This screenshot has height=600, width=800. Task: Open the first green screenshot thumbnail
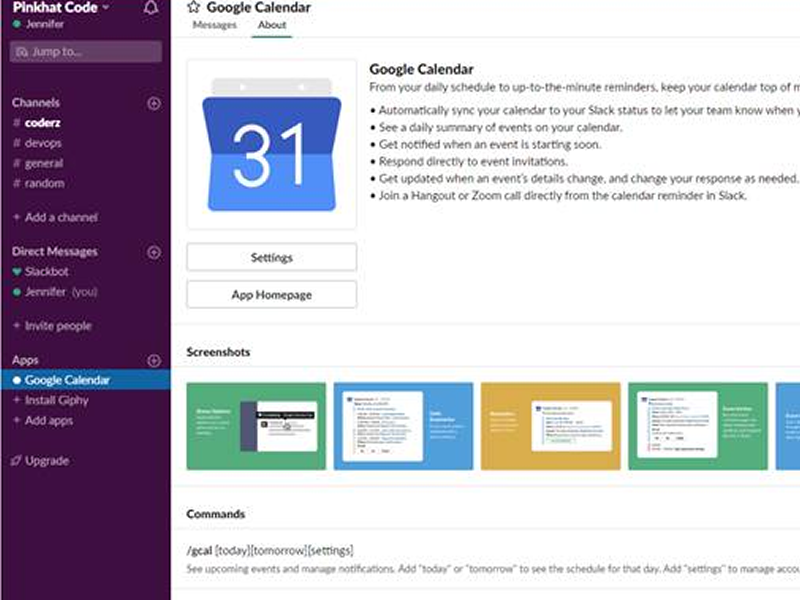pyautogui.click(x=256, y=426)
